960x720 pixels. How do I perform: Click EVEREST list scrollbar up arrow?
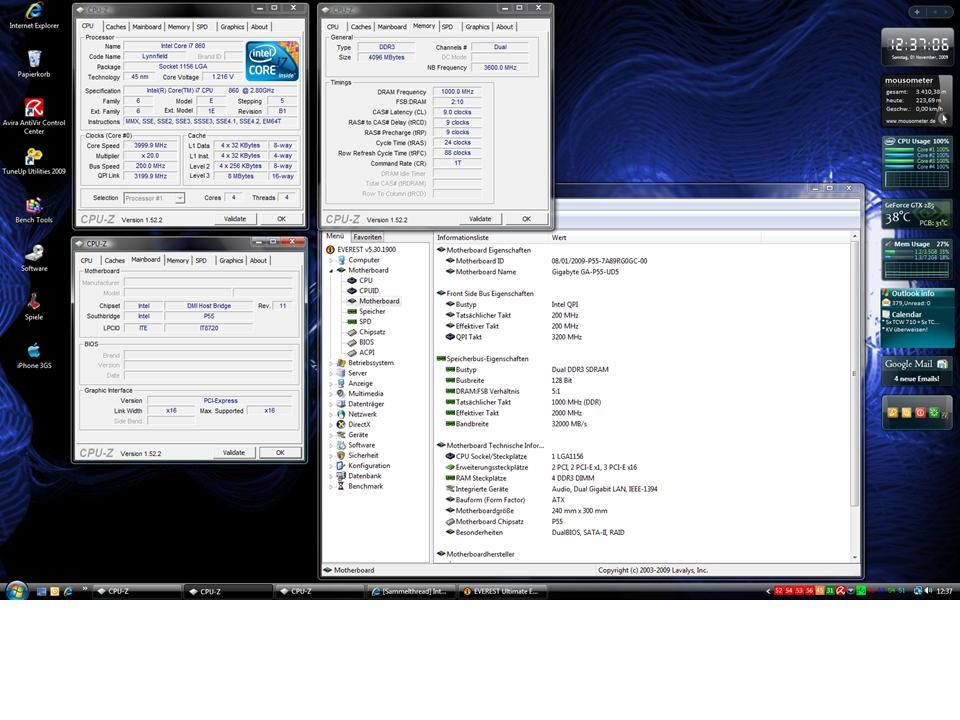(x=855, y=236)
